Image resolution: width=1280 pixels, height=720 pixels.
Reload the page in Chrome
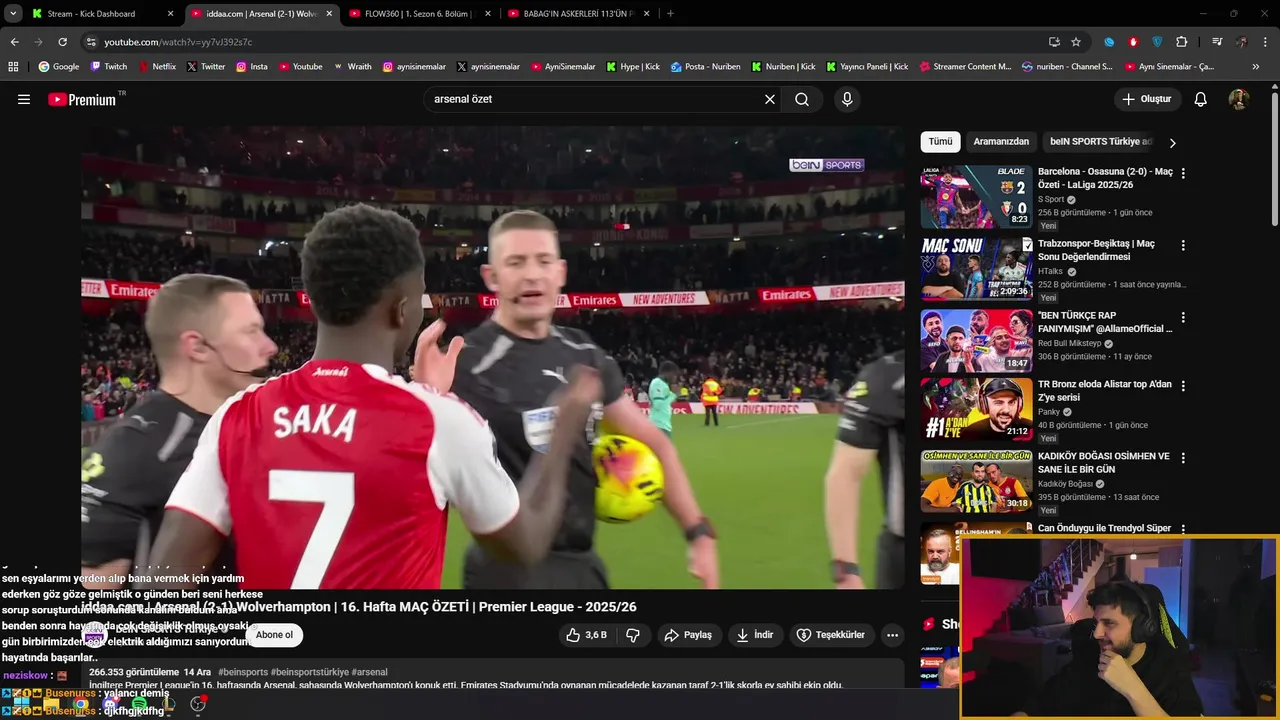point(62,42)
